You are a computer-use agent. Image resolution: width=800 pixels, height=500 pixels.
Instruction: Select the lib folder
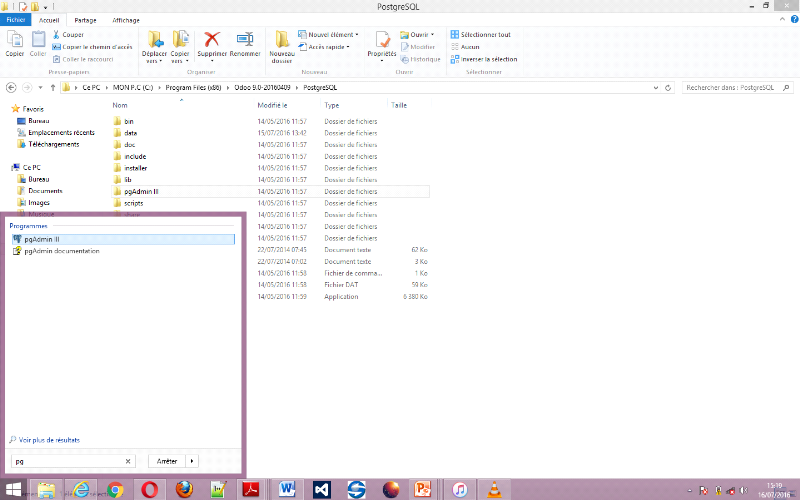tap(128, 180)
